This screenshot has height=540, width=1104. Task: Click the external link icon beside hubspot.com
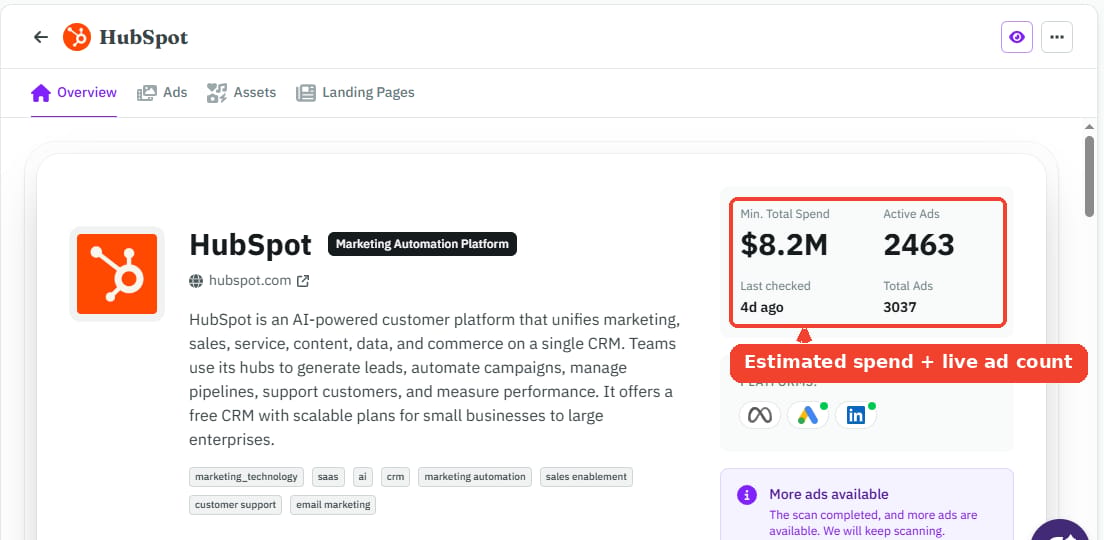[303, 281]
